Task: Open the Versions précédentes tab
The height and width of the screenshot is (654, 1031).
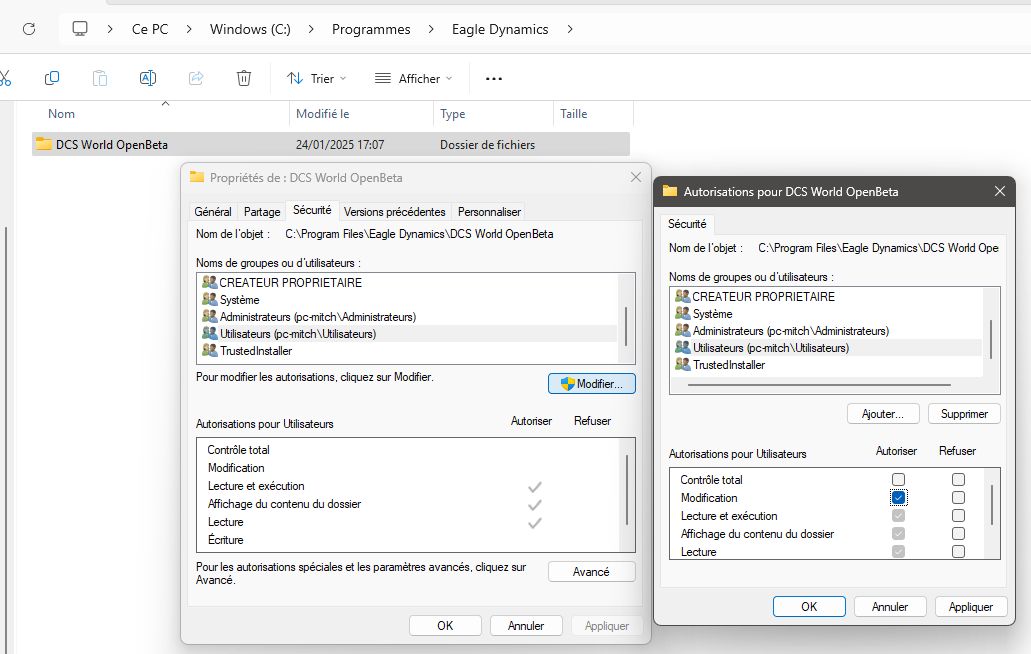Action: pyautogui.click(x=394, y=212)
